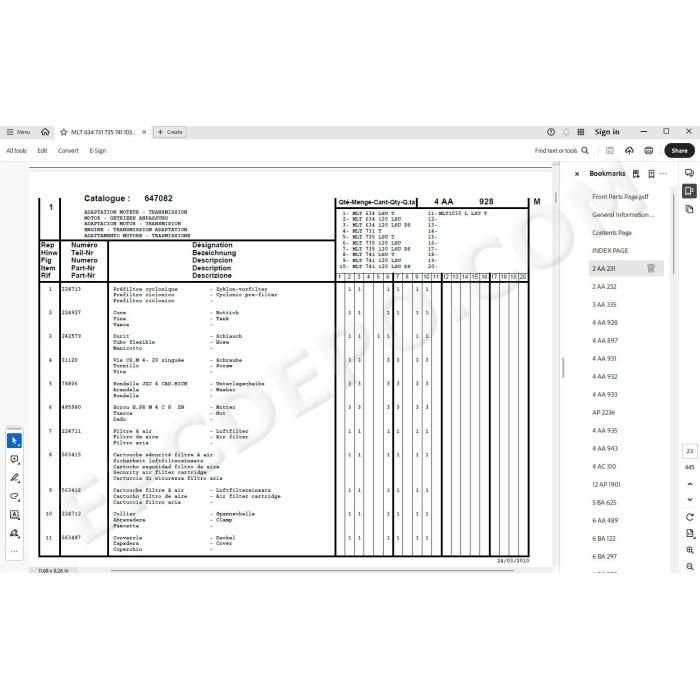Click the Create new tab button

(x=170, y=132)
